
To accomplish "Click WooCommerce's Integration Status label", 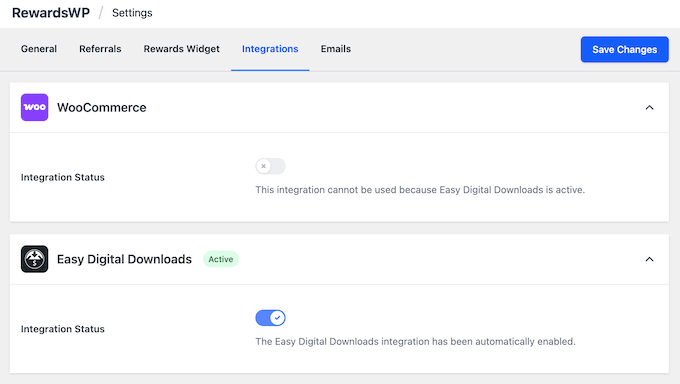I will (63, 177).
